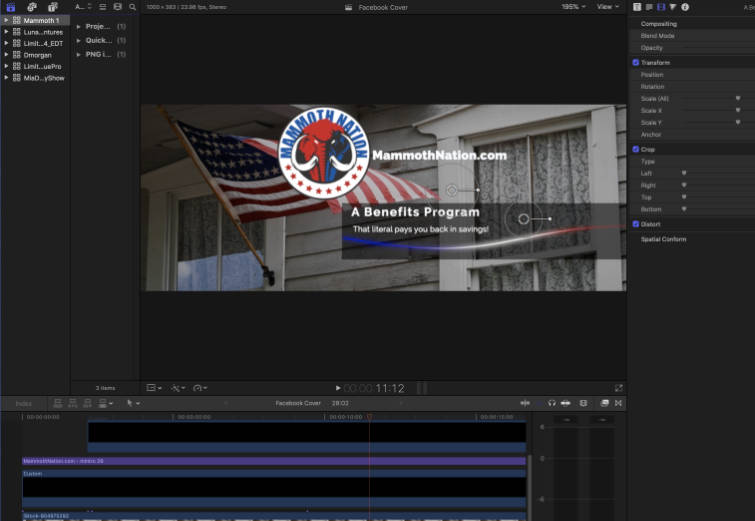Viewport: 755px width, 521px height.
Task: Expand the MiaD...yShow library
Action: [x=6, y=78]
